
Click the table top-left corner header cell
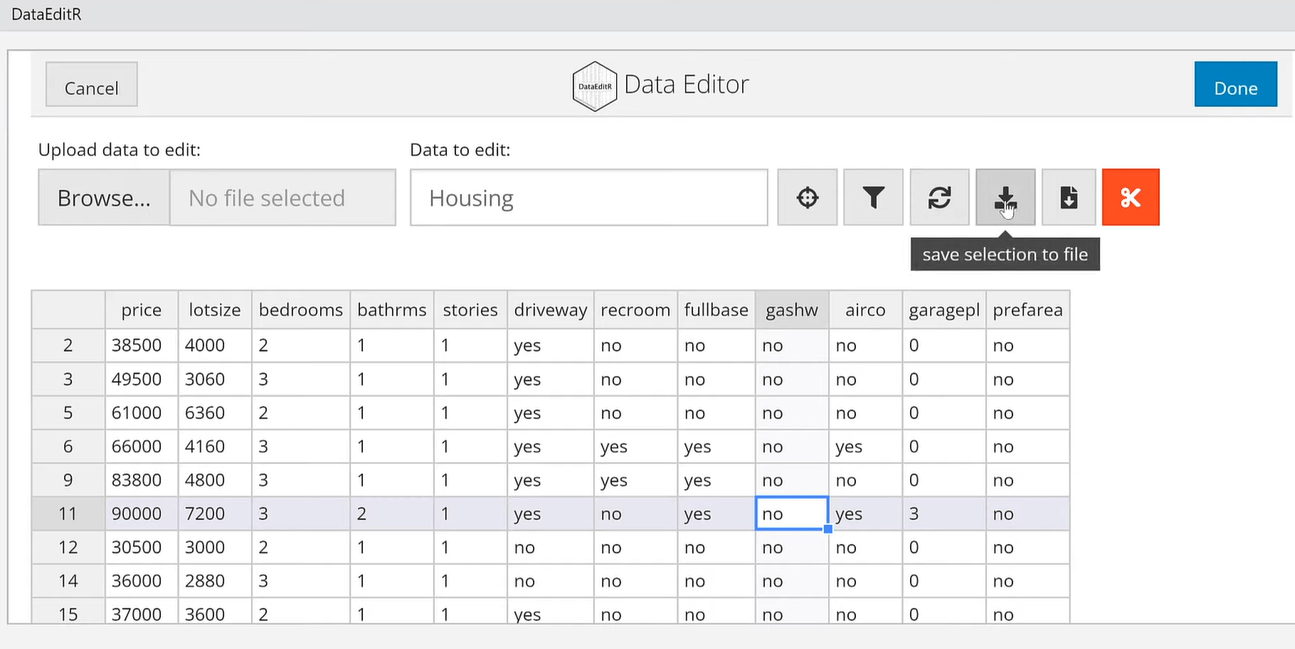[x=68, y=310]
